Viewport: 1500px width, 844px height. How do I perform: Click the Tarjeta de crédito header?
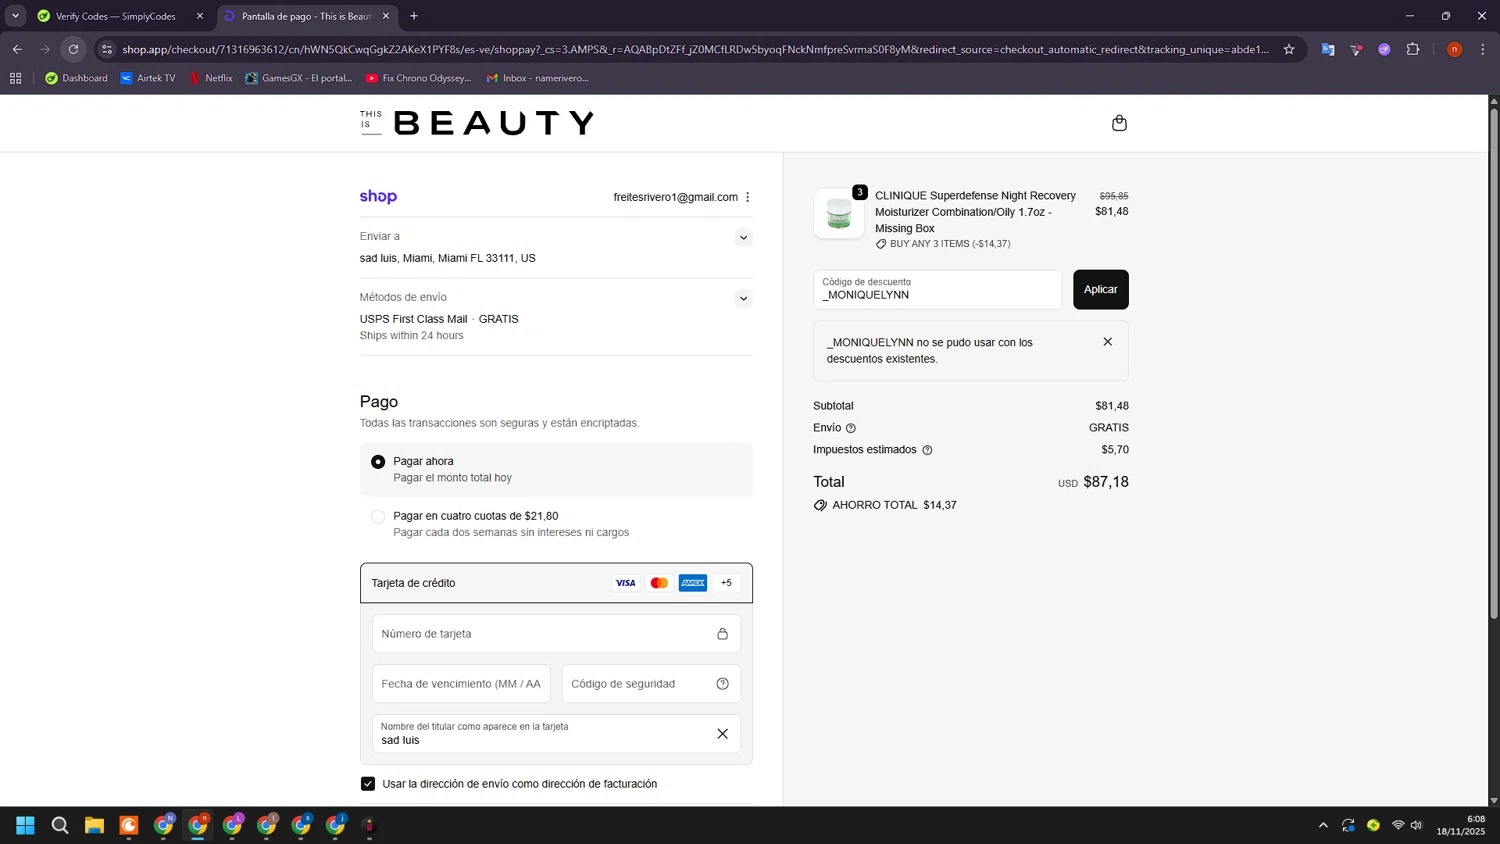[x=556, y=583]
